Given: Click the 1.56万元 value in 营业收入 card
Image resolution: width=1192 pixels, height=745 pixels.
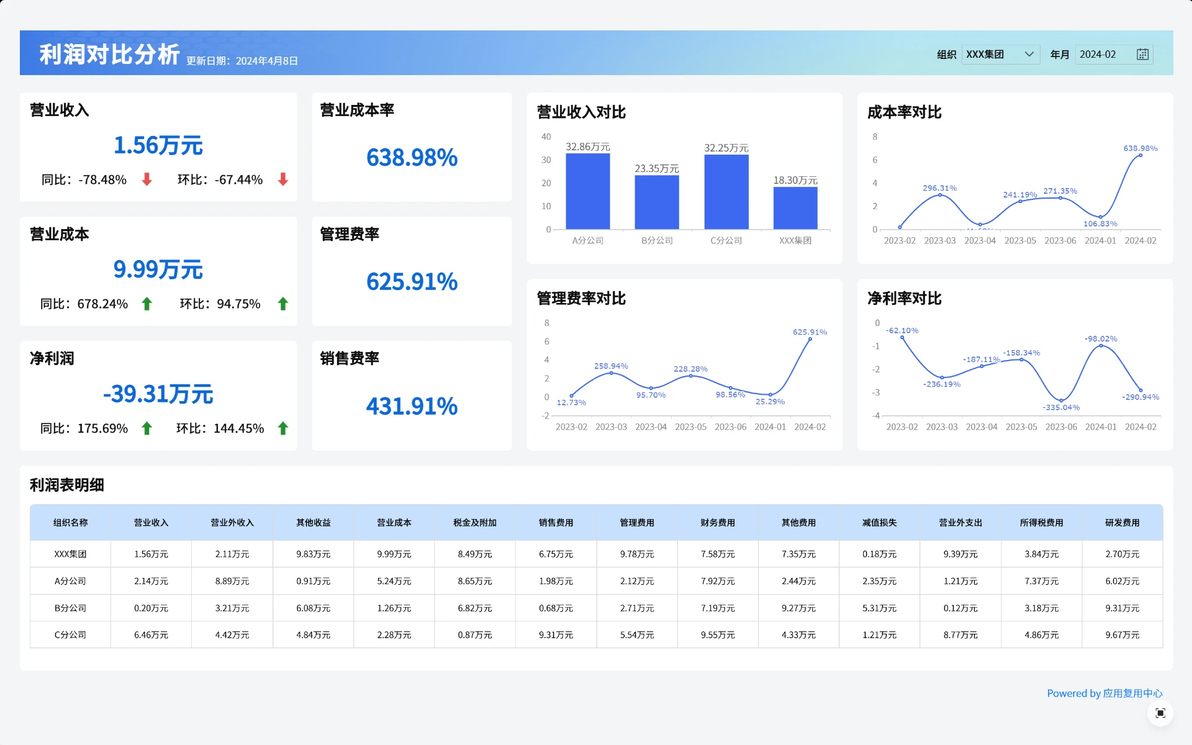Looking at the screenshot, I should pyautogui.click(x=158, y=145).
